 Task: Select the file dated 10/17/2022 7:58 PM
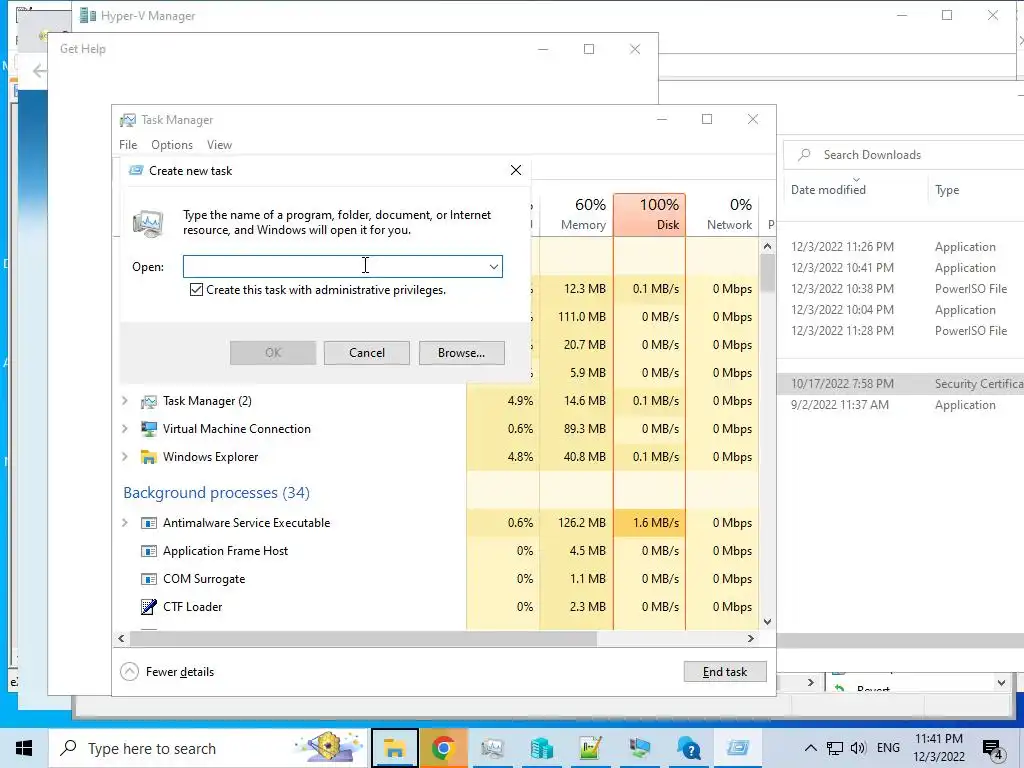coord(901,383)
